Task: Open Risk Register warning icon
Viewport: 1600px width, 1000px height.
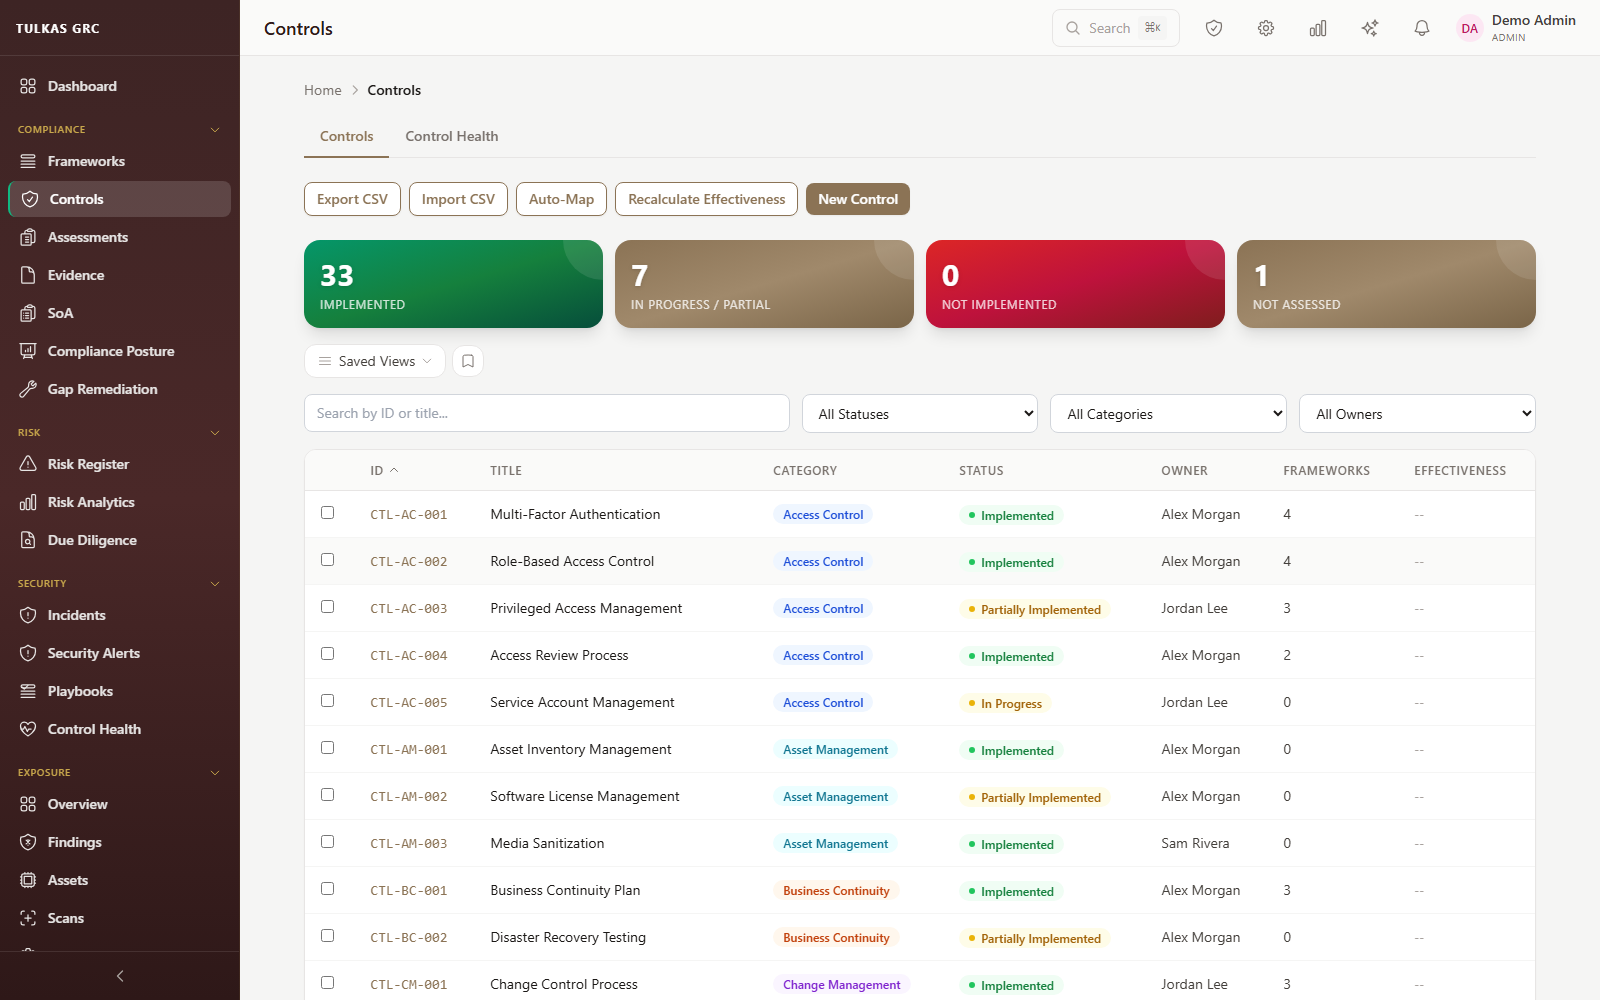Action: (28, 464)
